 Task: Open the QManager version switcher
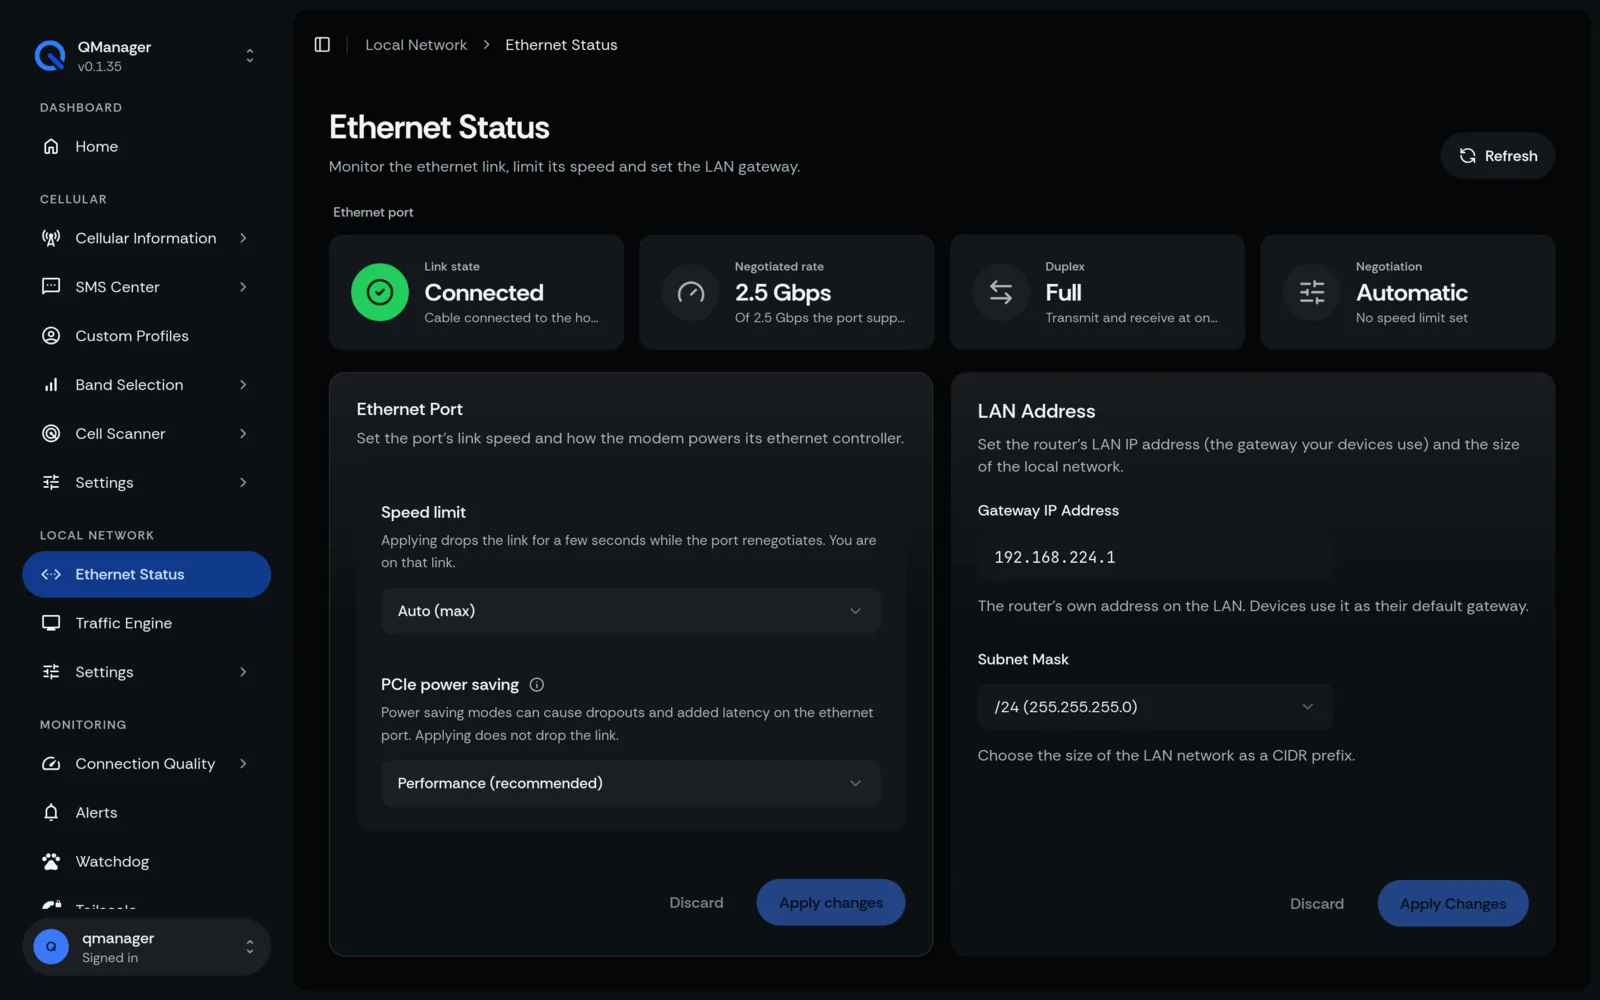[147, 56]
